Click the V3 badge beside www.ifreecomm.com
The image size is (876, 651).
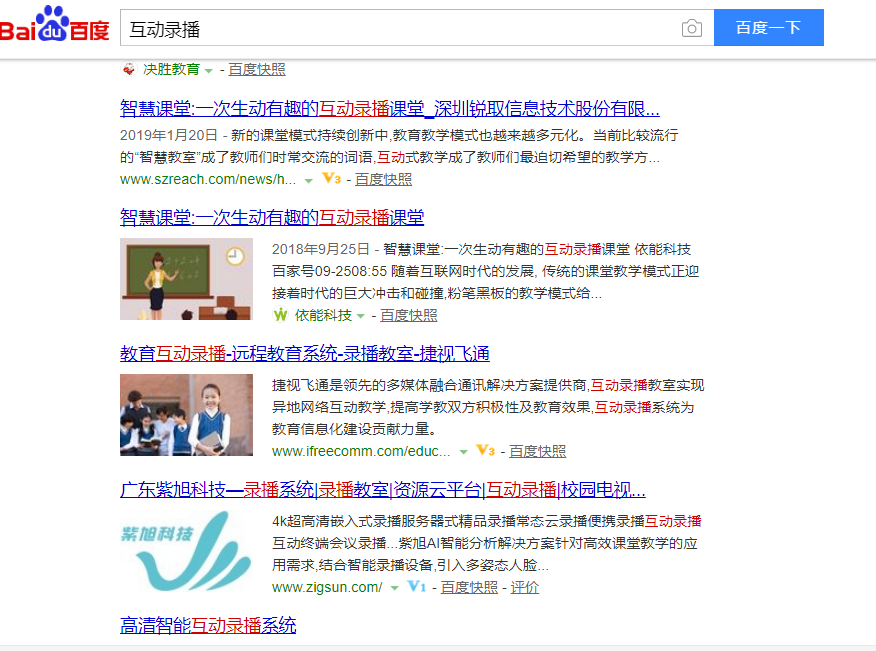pyautogui.click(x=486, y=451)
